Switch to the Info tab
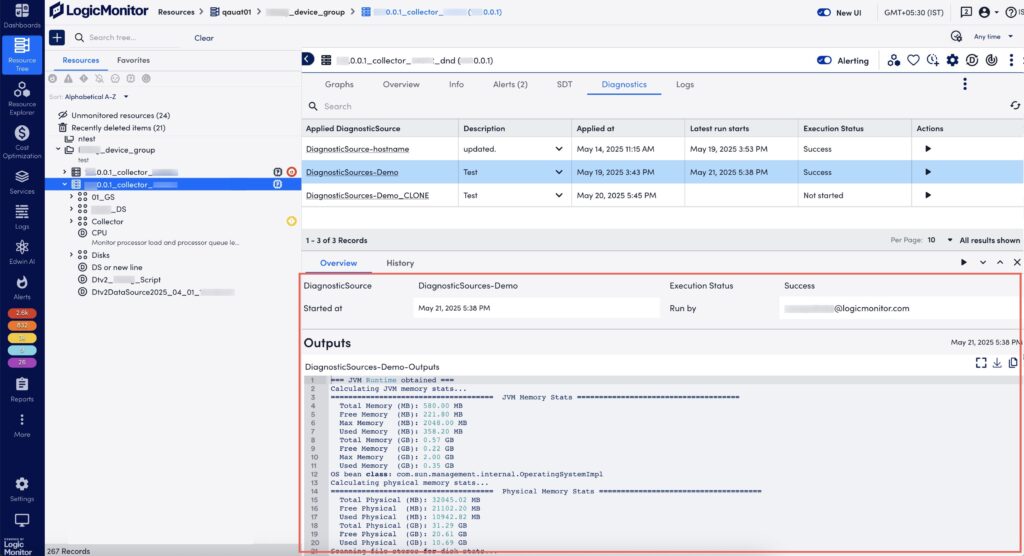 coord(456,84)
